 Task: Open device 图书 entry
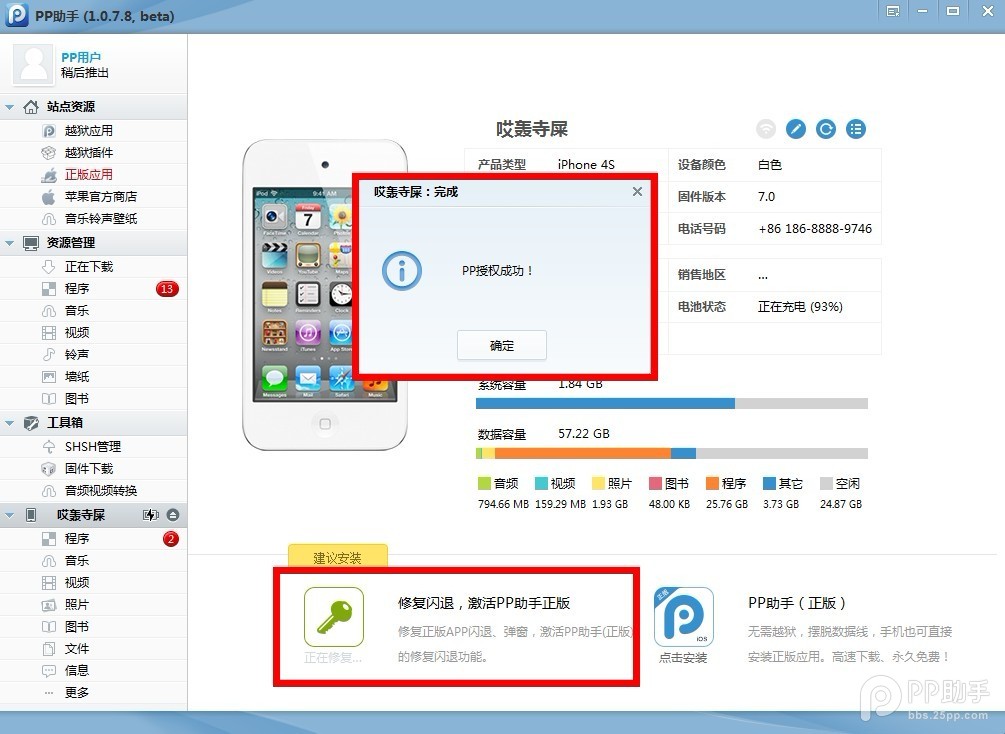pyautogui.click(x=76, y=626)
